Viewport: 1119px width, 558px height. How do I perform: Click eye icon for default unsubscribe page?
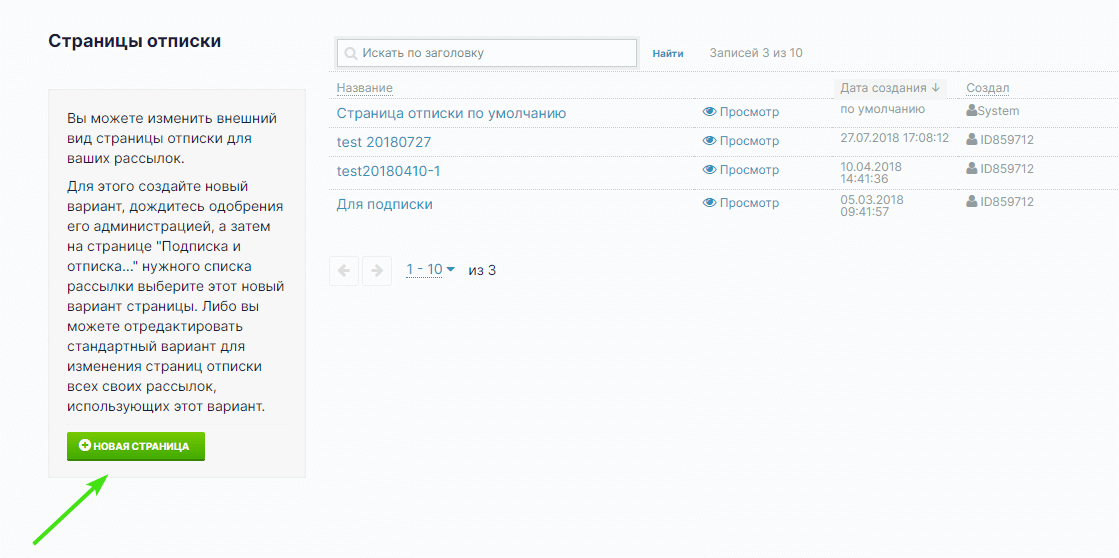tap(709, 112)
